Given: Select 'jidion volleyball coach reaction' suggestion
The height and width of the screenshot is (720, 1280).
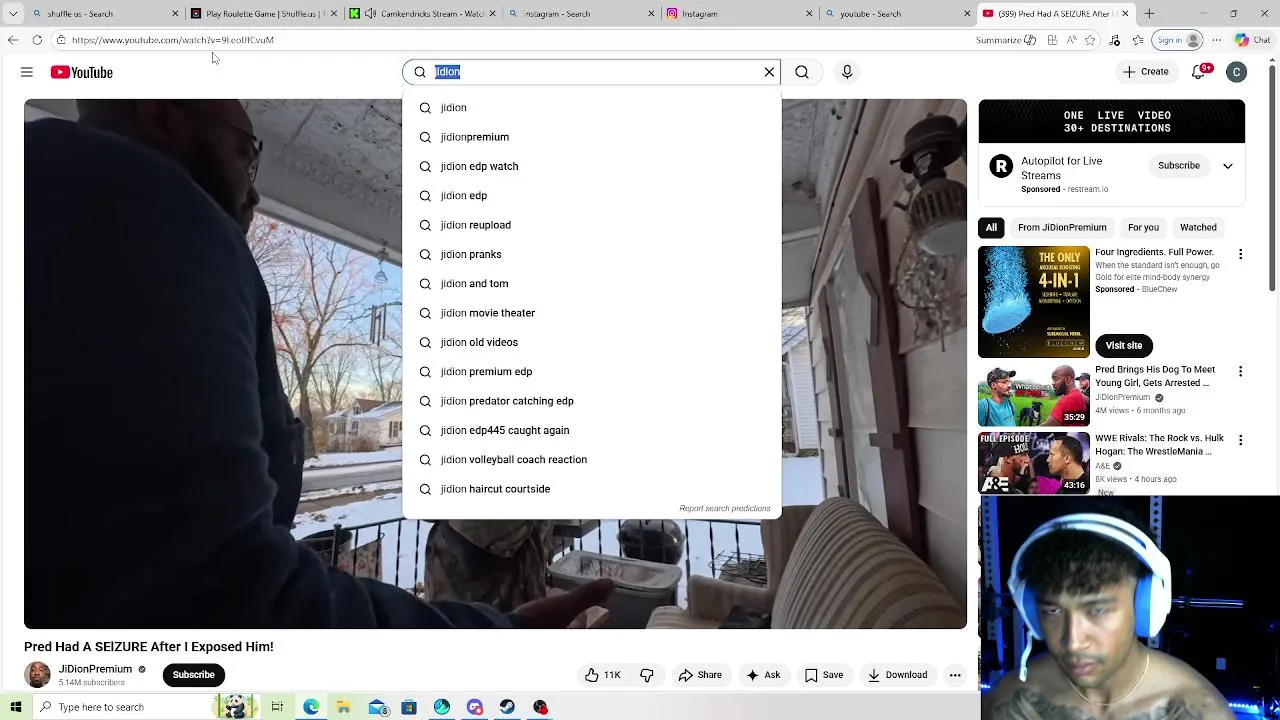Looking at the screenshot, I should tap(592, 460).
